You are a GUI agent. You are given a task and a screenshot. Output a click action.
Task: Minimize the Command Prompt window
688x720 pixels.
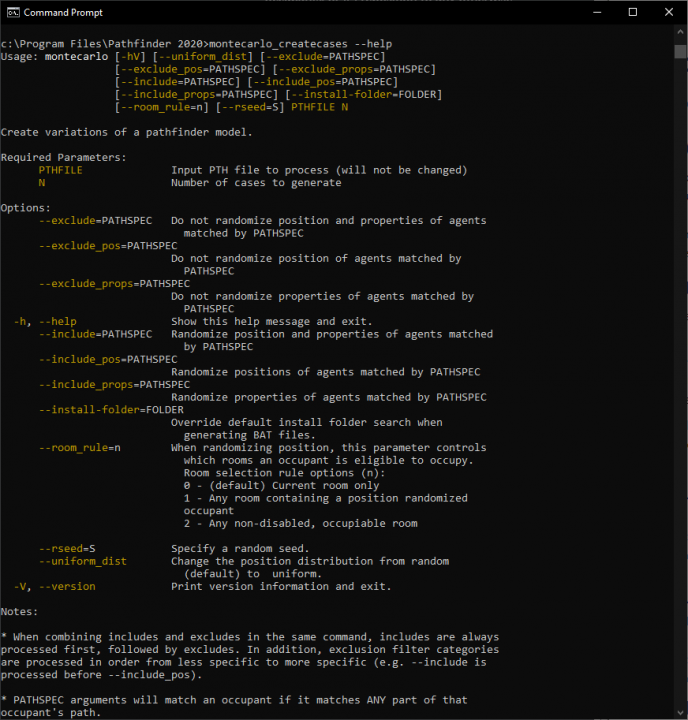pyautogui.click(x=597, y=12)
